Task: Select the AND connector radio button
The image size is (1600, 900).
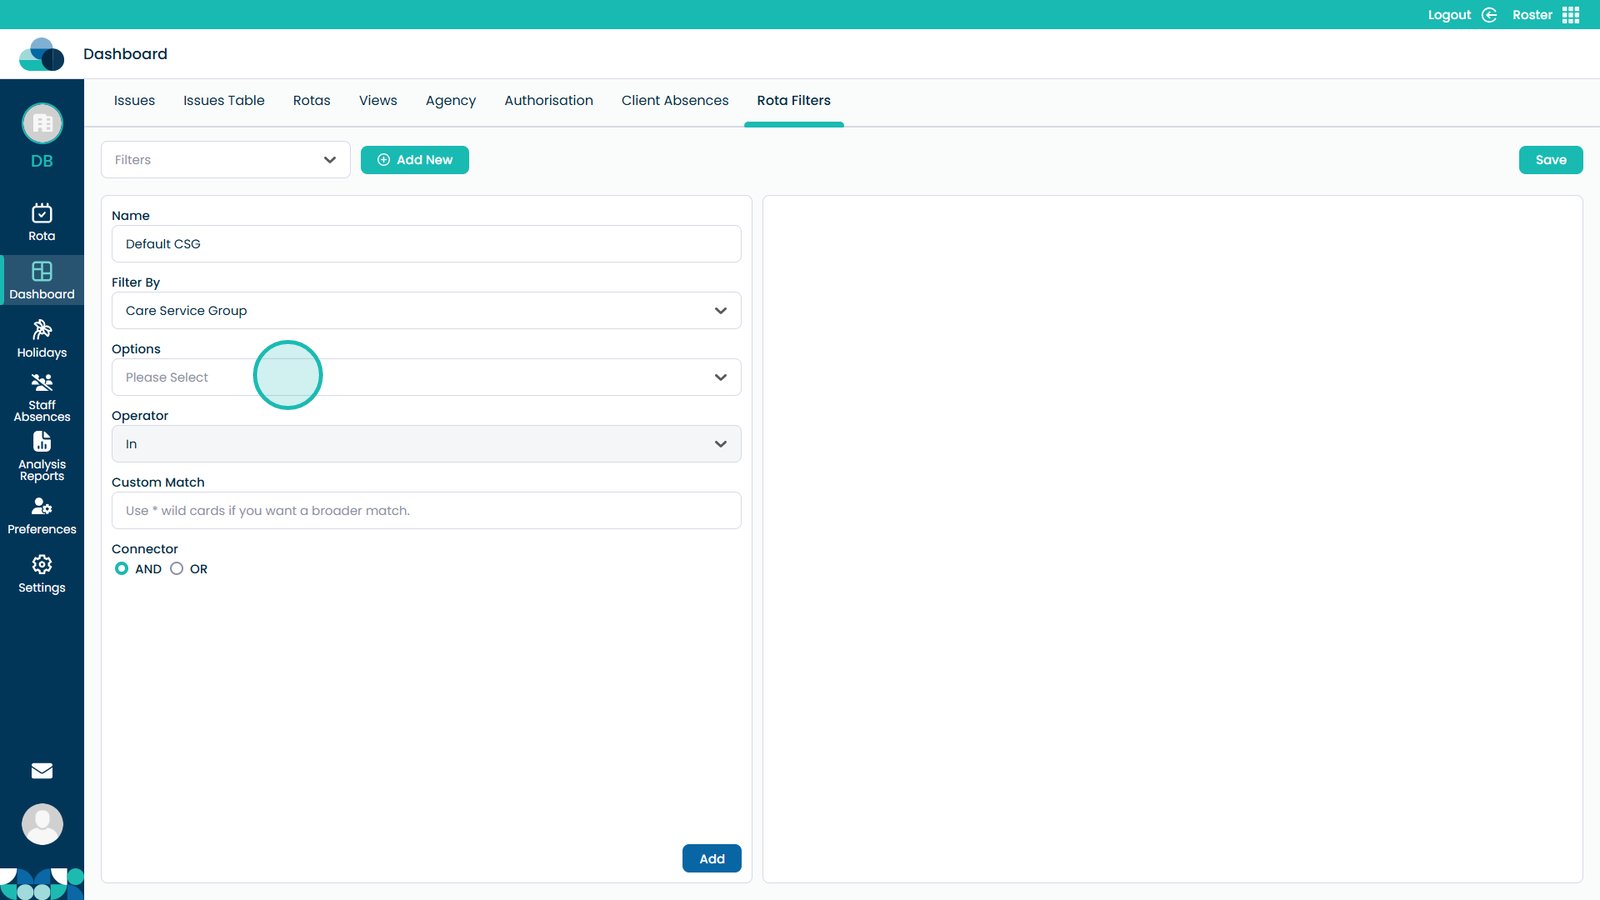Action: click(122, 569)
